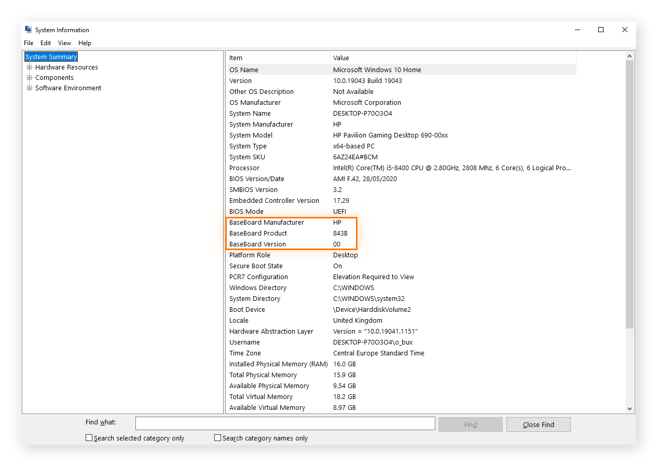Select the Locale row
The width and height of the screenshot is (660, 468).
click(402, 321)
